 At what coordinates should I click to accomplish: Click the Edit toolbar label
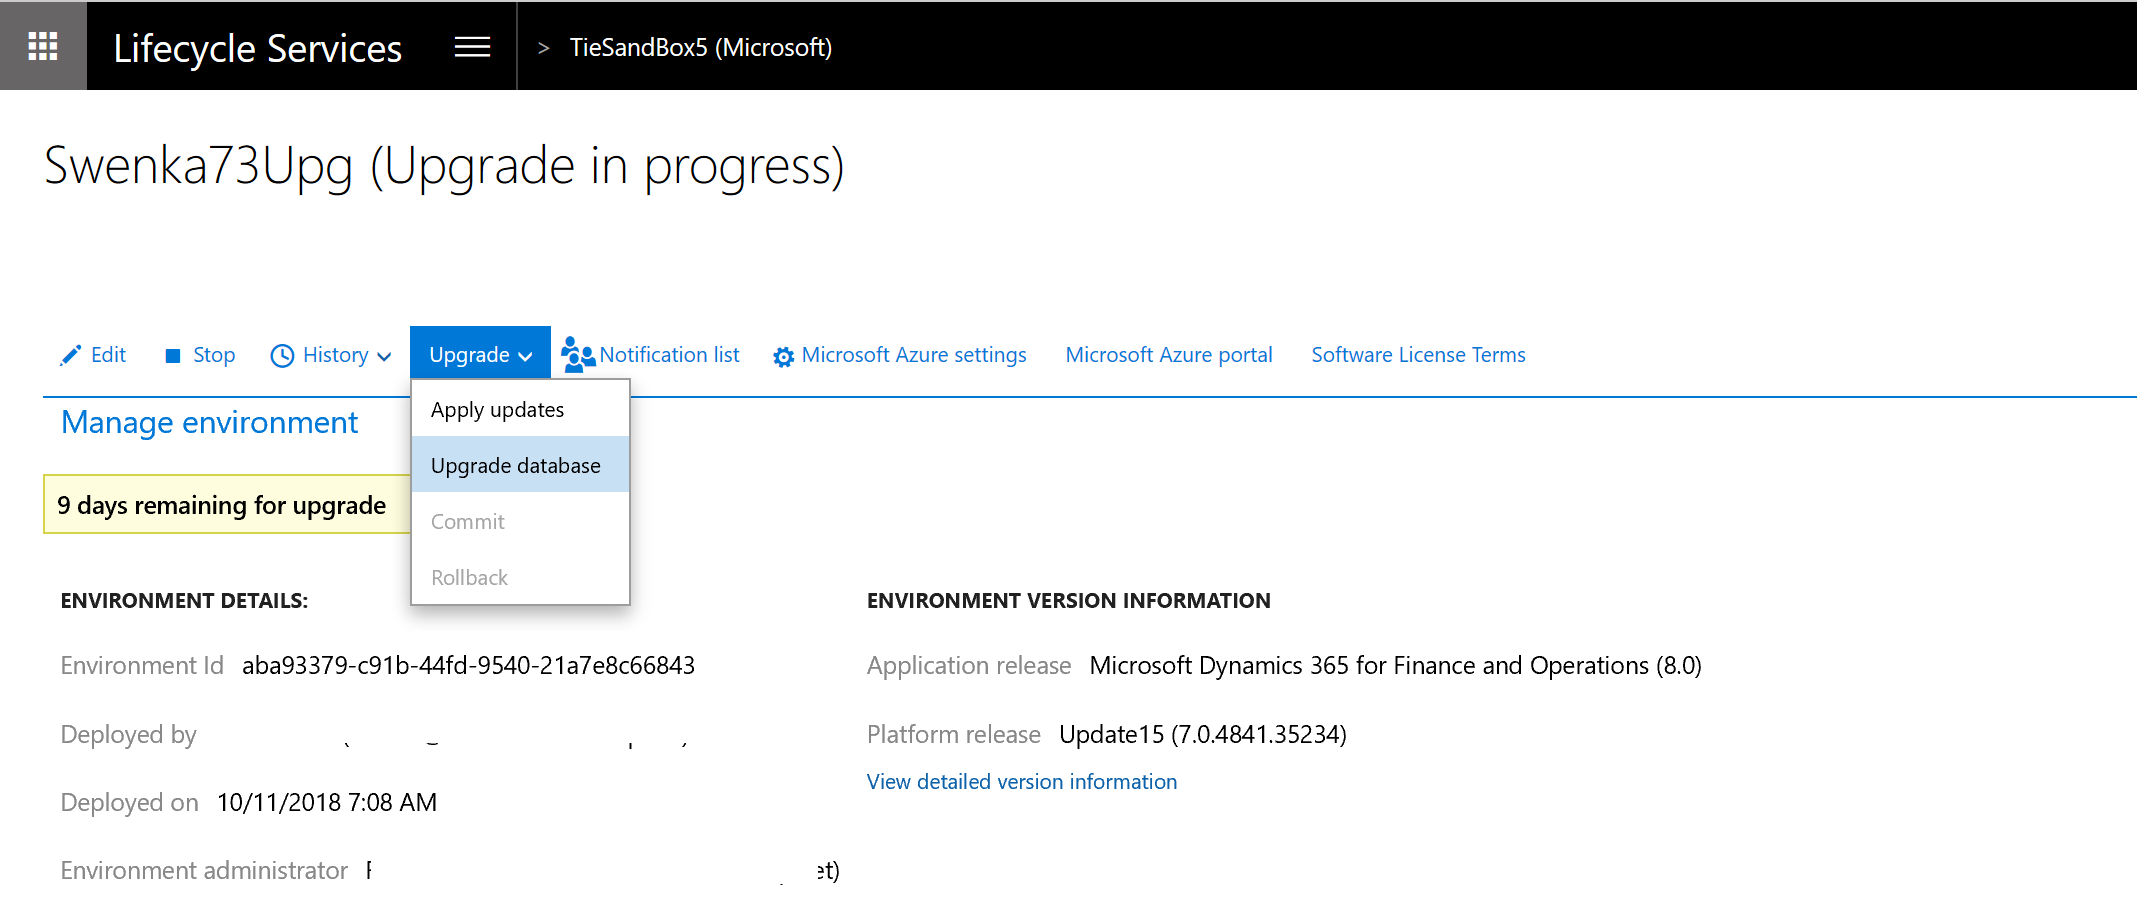(x=108, y=355)
